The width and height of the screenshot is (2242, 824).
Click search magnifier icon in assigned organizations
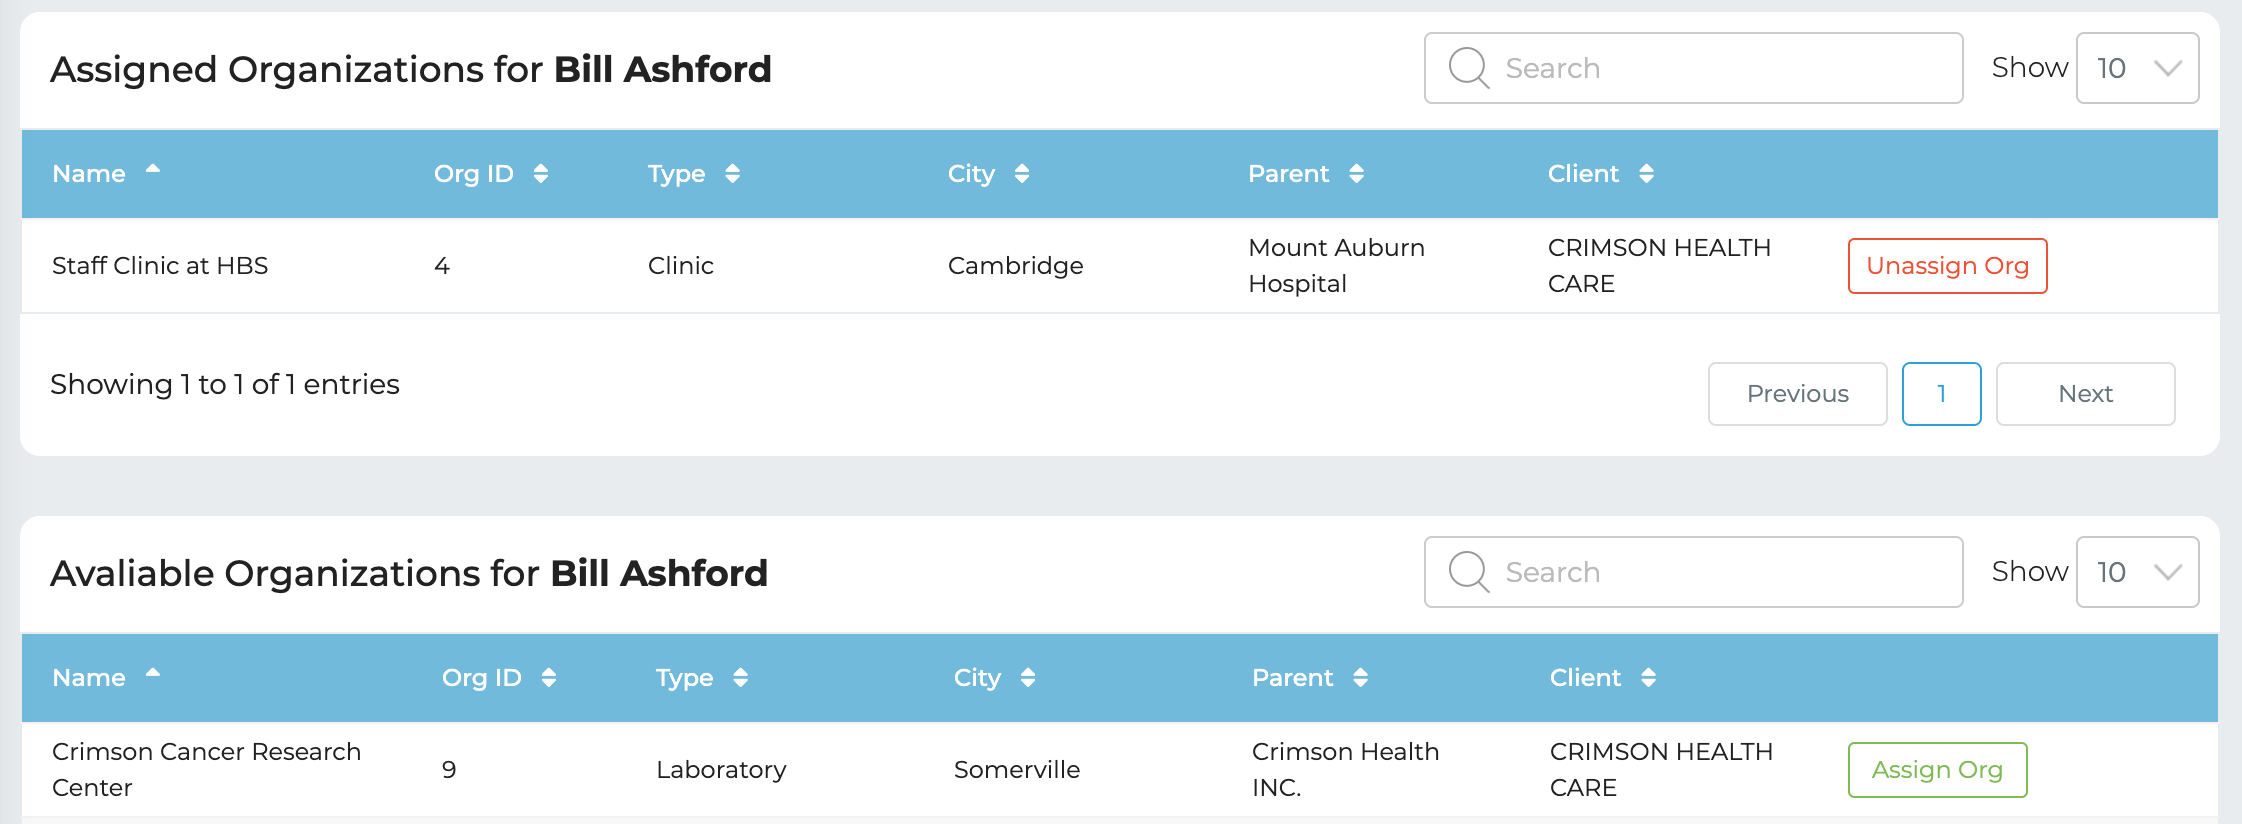1469,68
